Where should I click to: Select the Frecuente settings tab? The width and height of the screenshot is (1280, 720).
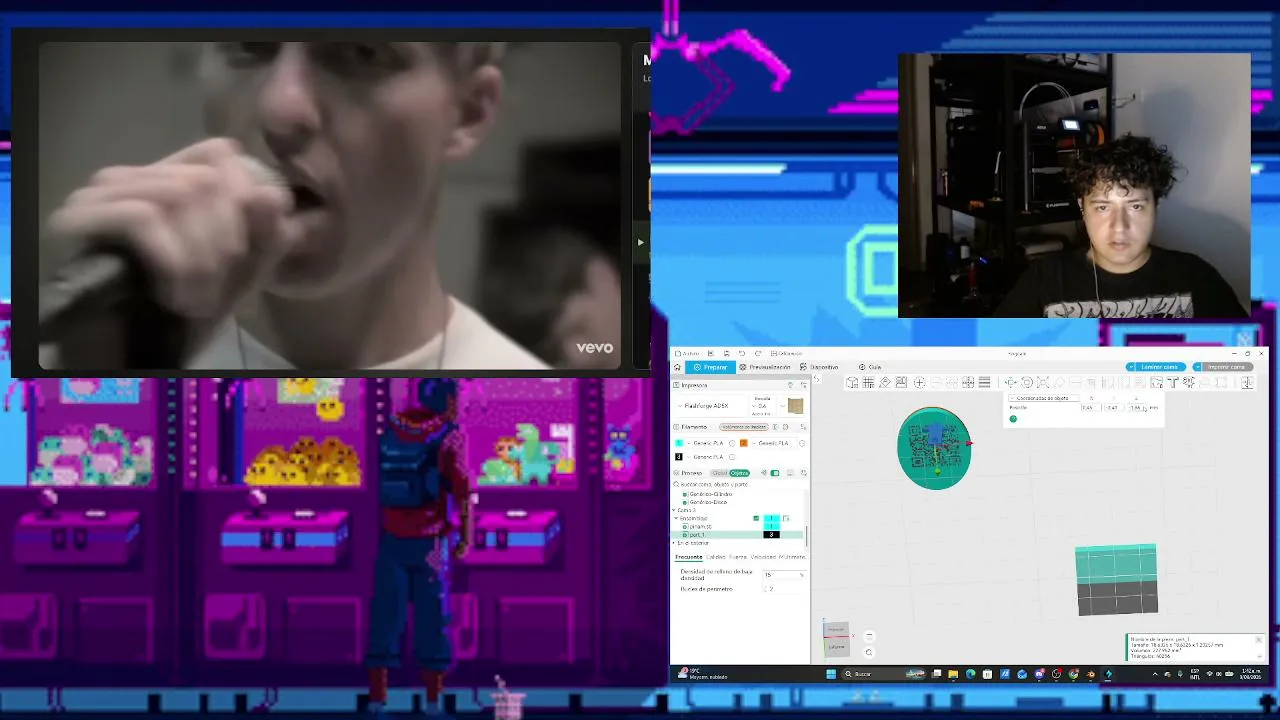(x=689, y=557)
